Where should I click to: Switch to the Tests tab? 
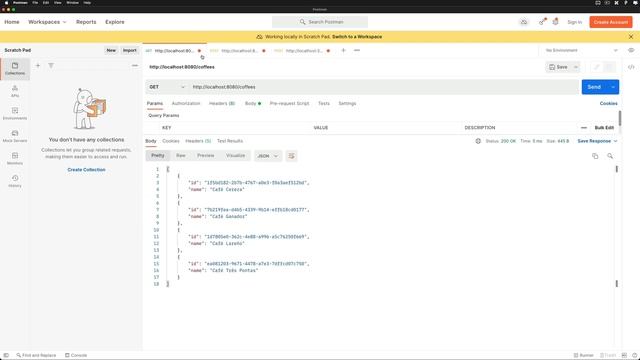324,104
